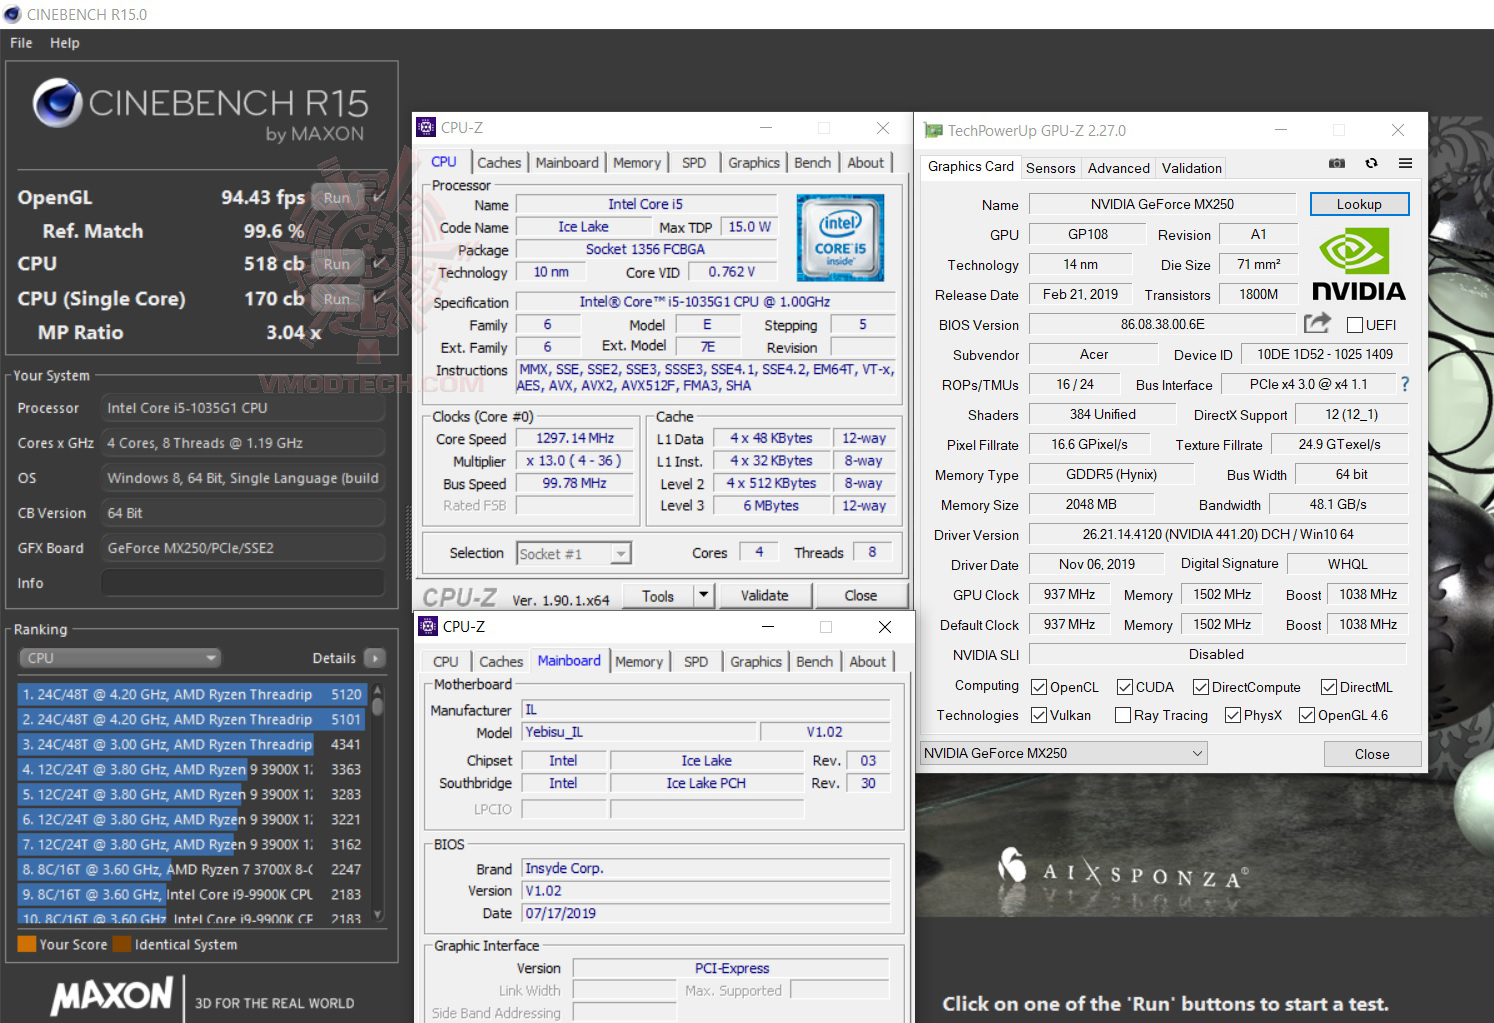Image resolution: width=1494 pixels, height=1023 pixels.
Task: Click the Insyde Corp. BIOS brand field
Action: (x=706, y=868)
